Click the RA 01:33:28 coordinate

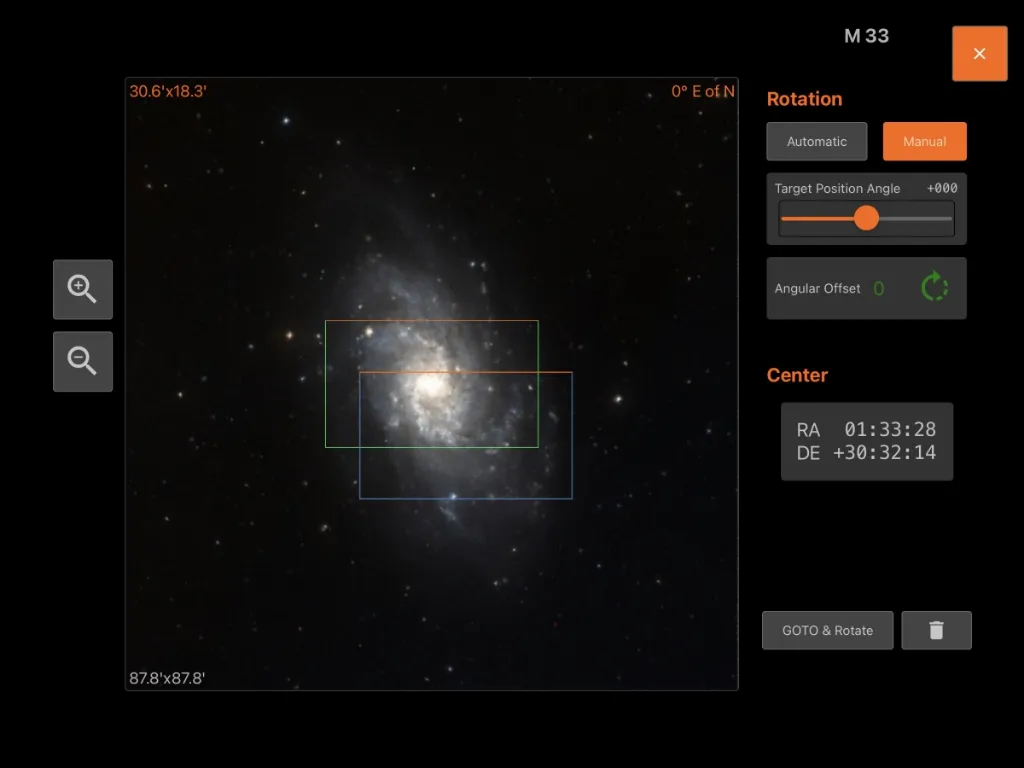(x=866, y=430)
